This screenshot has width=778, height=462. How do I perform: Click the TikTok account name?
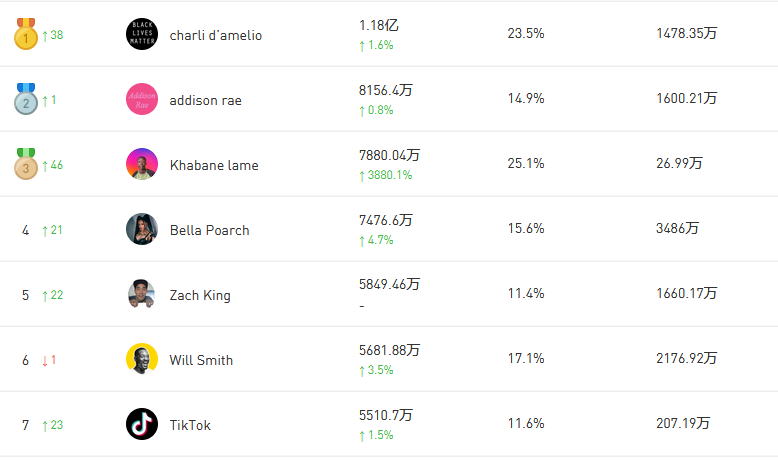coord(190,426)
